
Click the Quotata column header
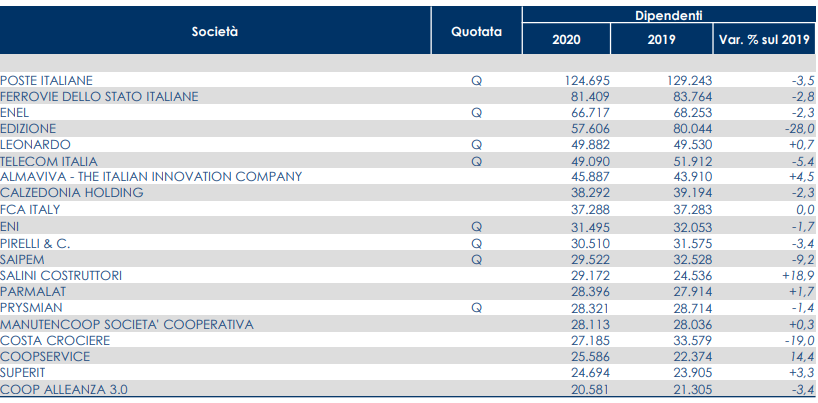click(x=476, y=31)
